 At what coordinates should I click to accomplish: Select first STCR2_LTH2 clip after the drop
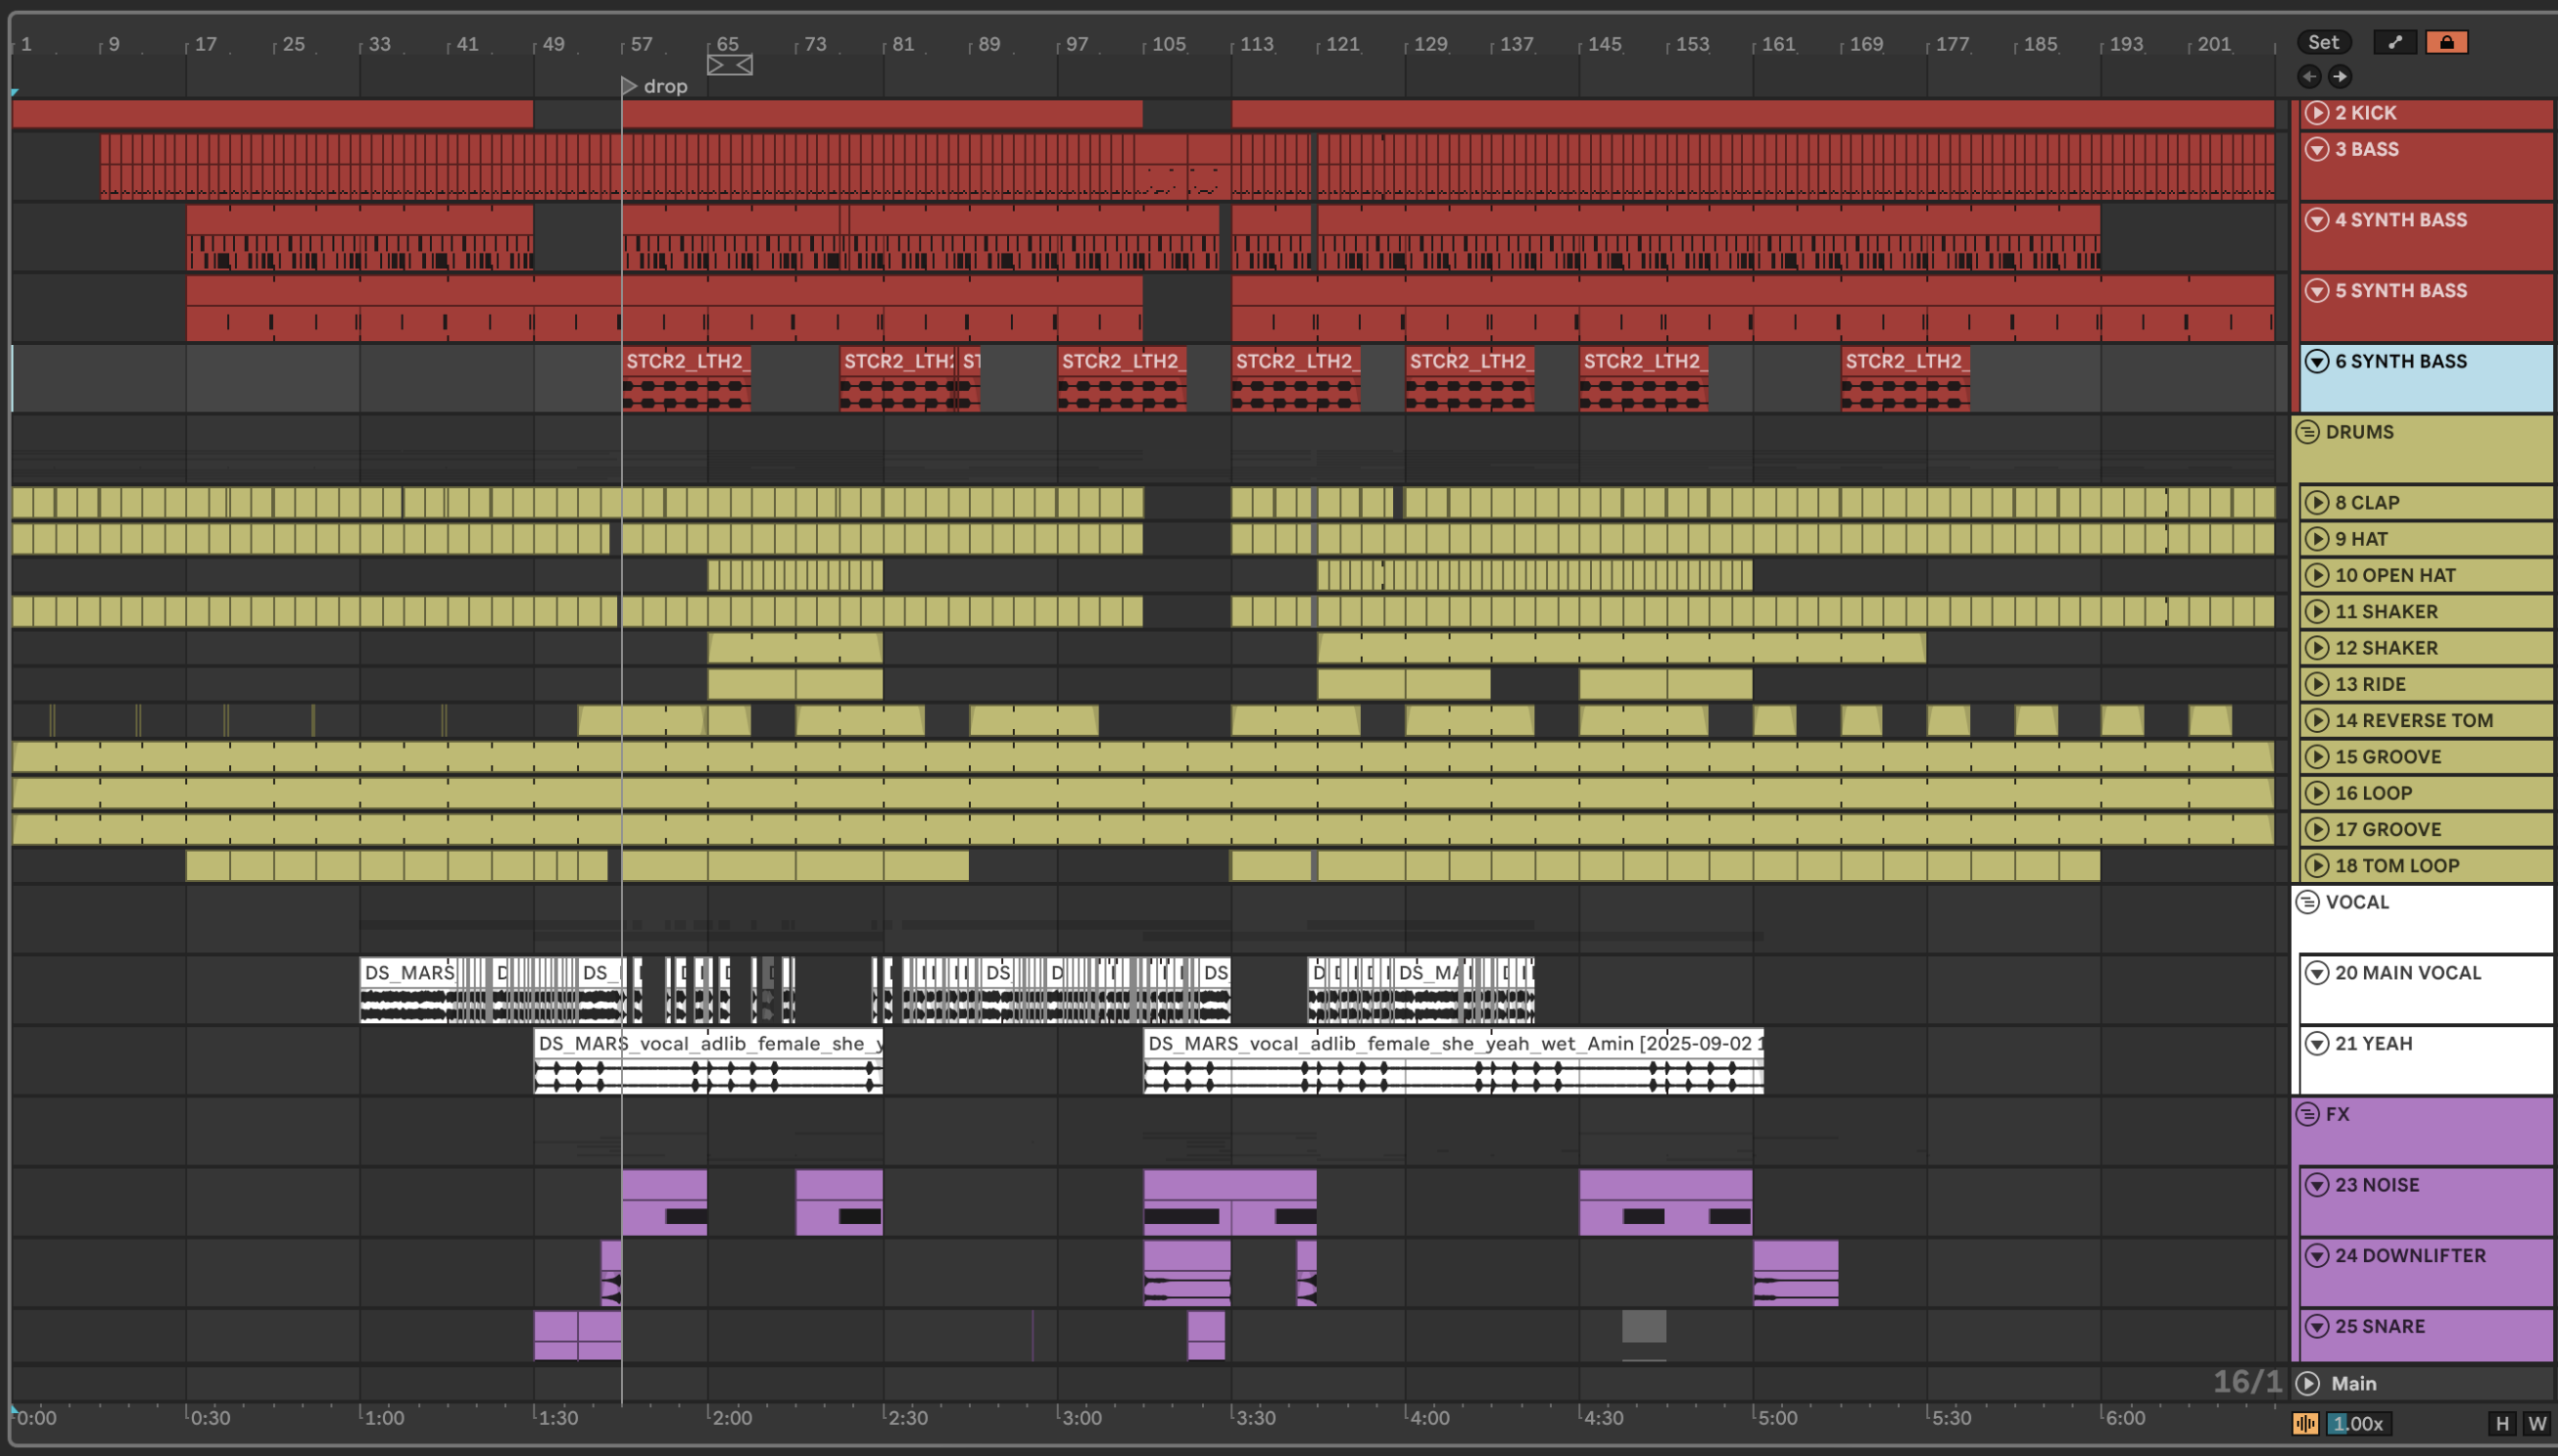[686, 378]
